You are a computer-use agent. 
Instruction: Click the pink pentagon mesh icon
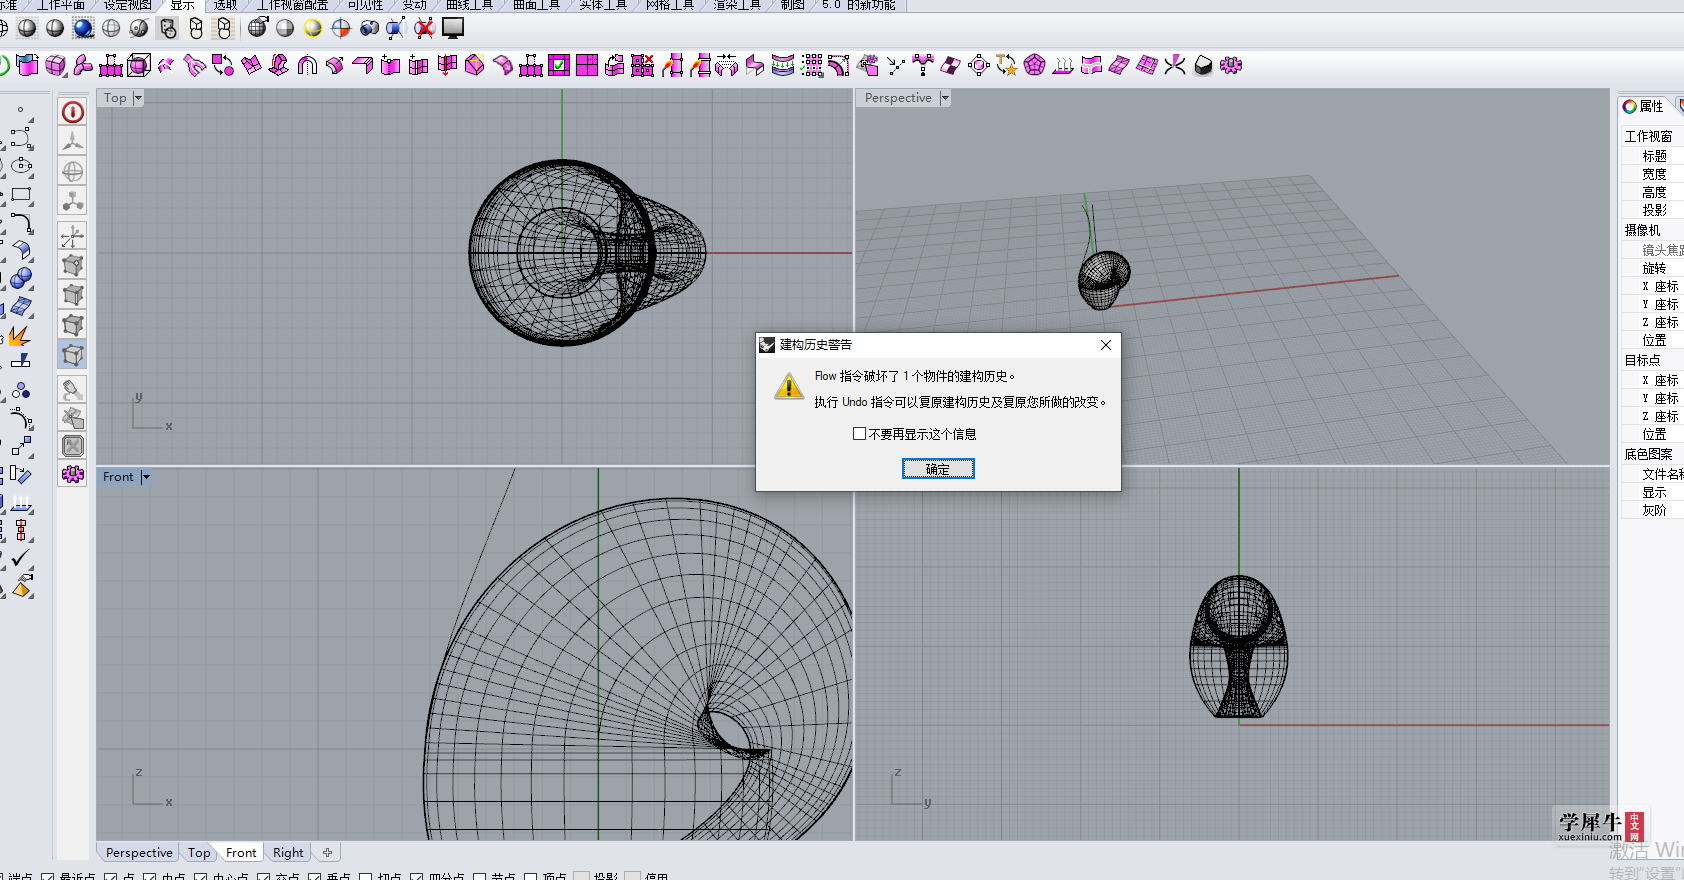coord(1035,66)
